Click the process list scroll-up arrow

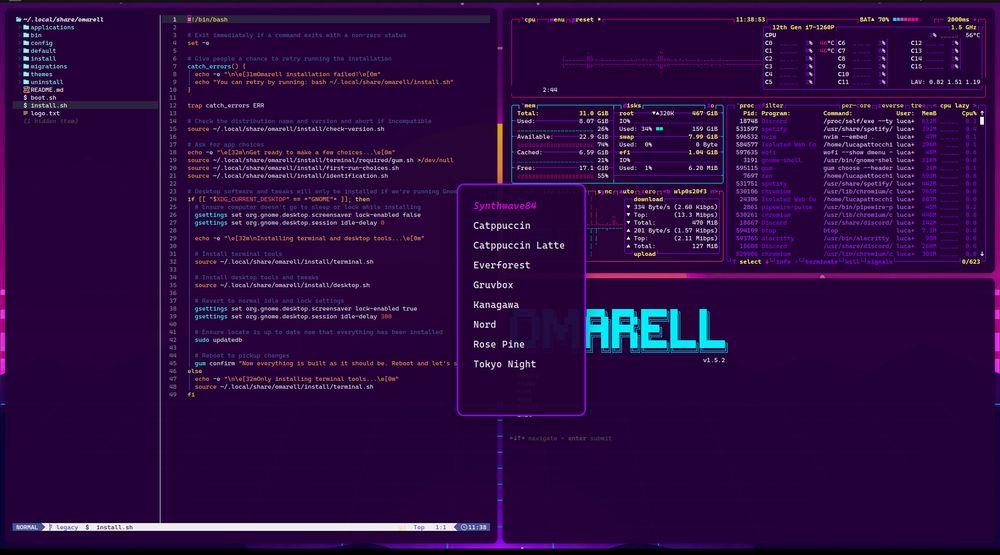(x=982, y=114)
